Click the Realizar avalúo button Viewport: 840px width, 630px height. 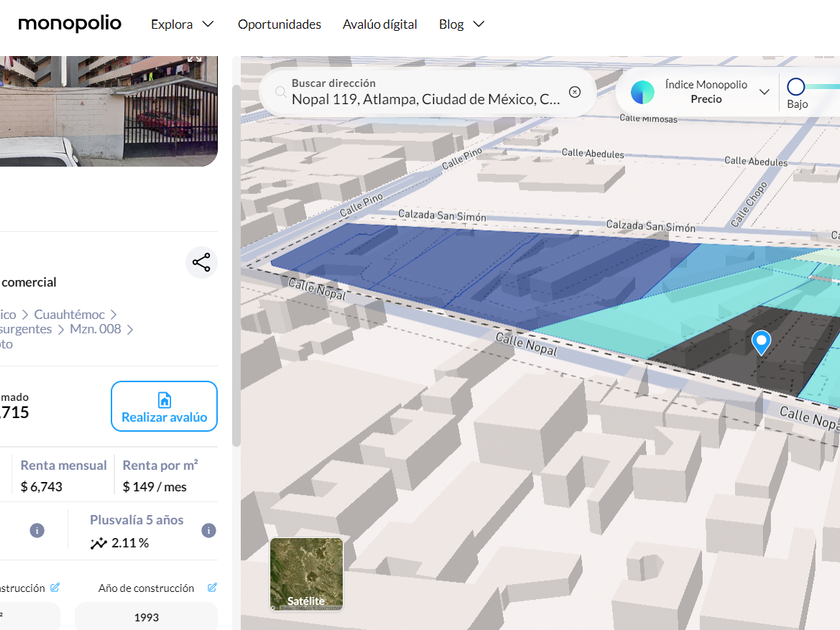164,406
